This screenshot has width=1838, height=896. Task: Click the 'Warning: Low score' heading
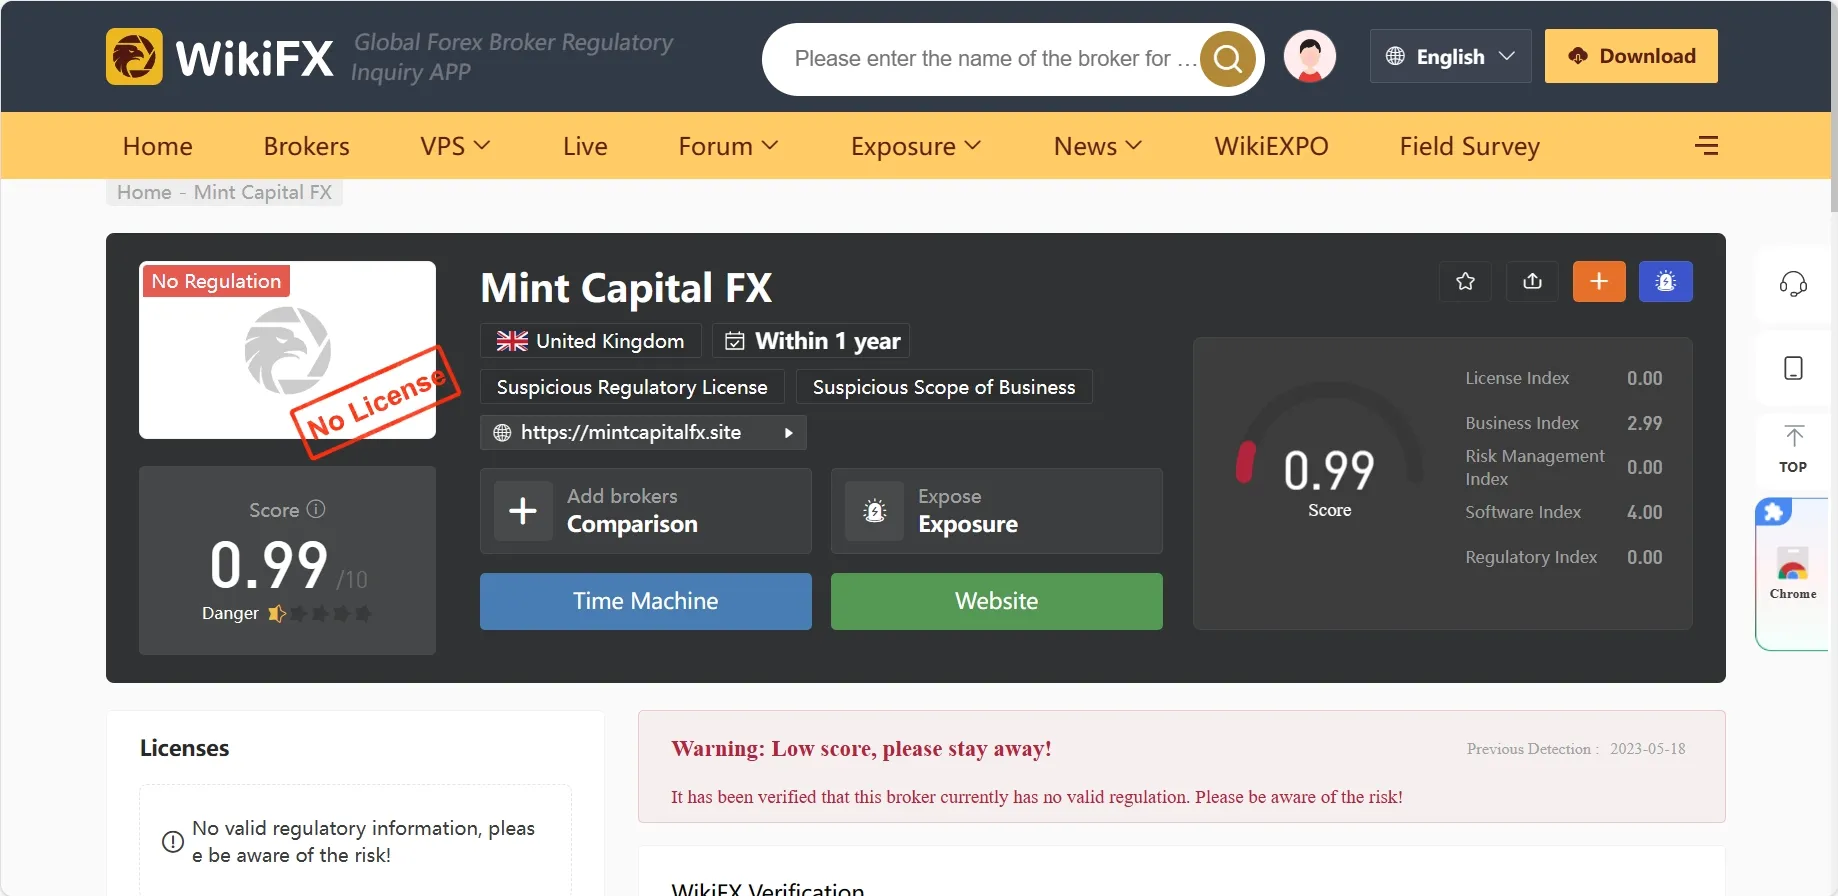tap(861, 748)
